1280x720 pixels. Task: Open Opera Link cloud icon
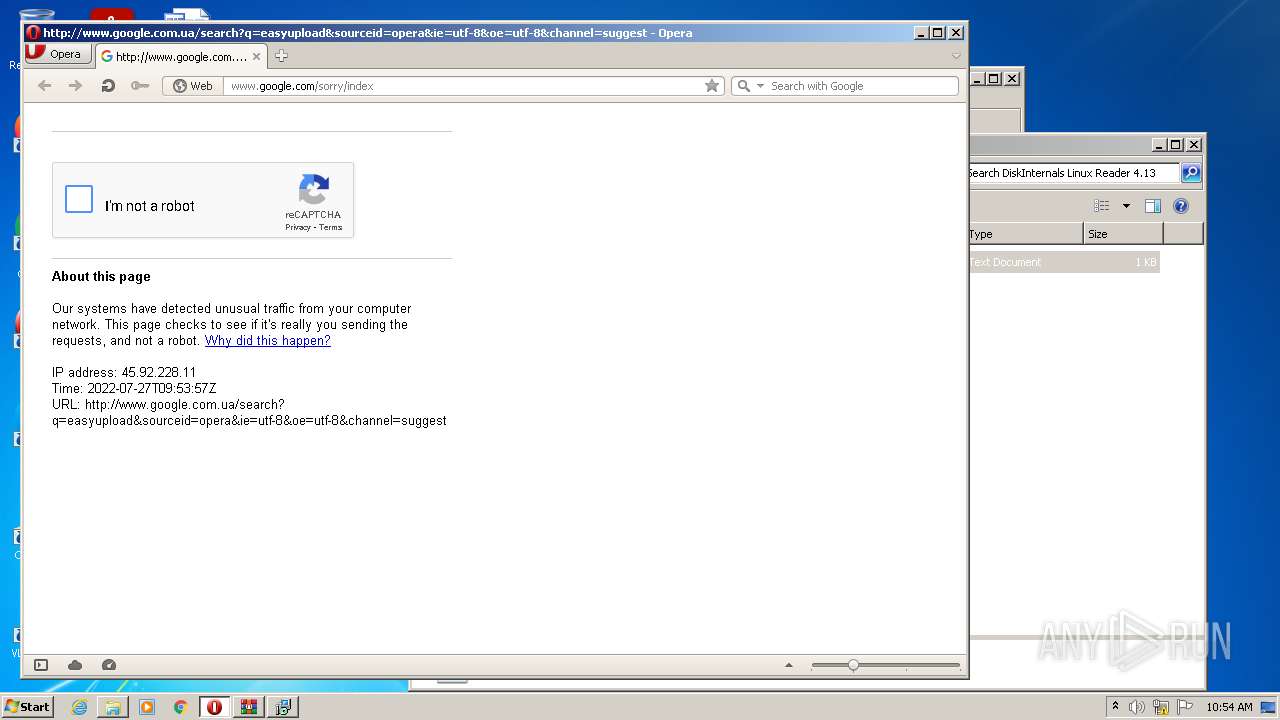[x=75, y=665]
